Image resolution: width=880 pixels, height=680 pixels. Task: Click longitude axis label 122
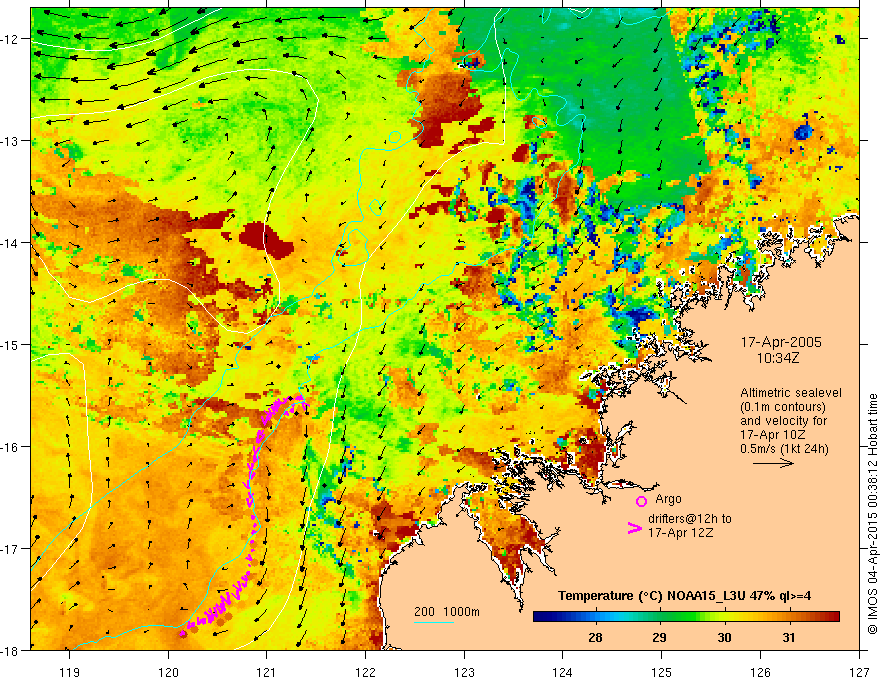[366, 672]
